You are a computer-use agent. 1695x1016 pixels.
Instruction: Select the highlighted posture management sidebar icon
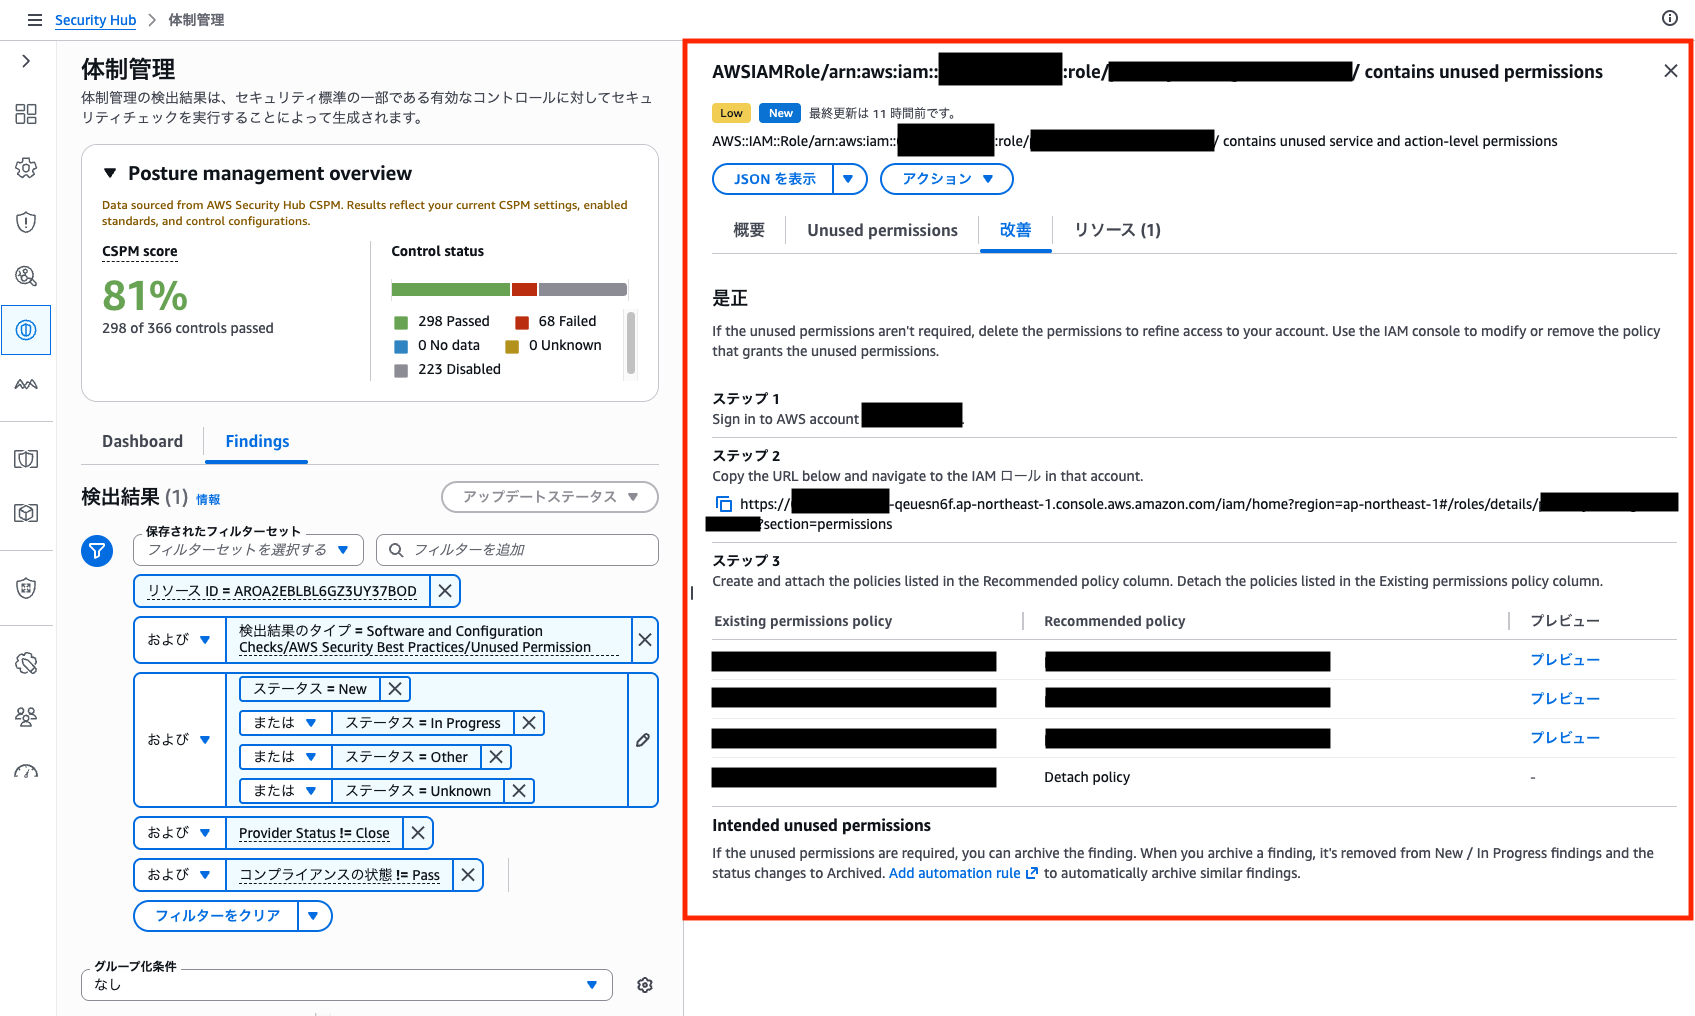tap(26, 330)
